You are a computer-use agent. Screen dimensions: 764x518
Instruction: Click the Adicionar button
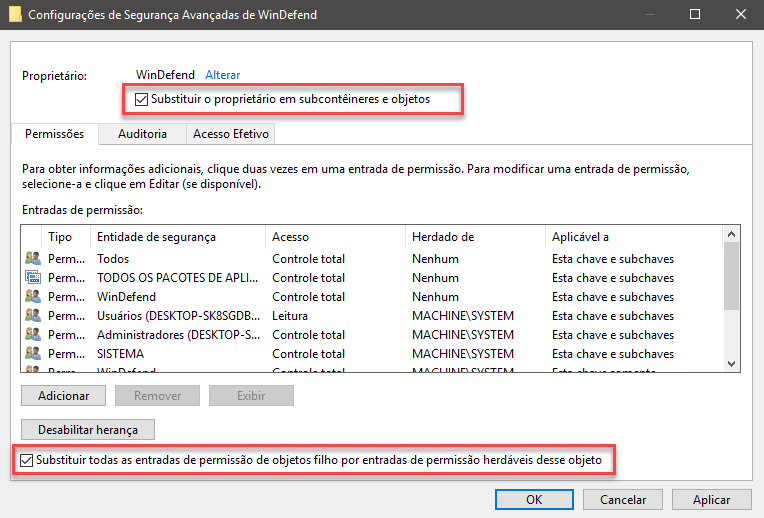pos(63,396)
